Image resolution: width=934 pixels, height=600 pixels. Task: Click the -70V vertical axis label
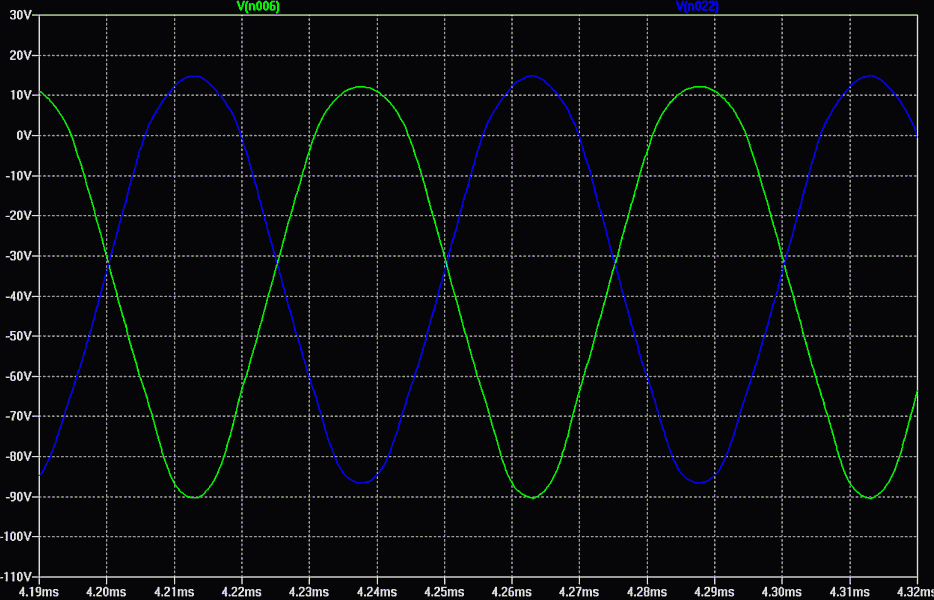pos(19,416)
